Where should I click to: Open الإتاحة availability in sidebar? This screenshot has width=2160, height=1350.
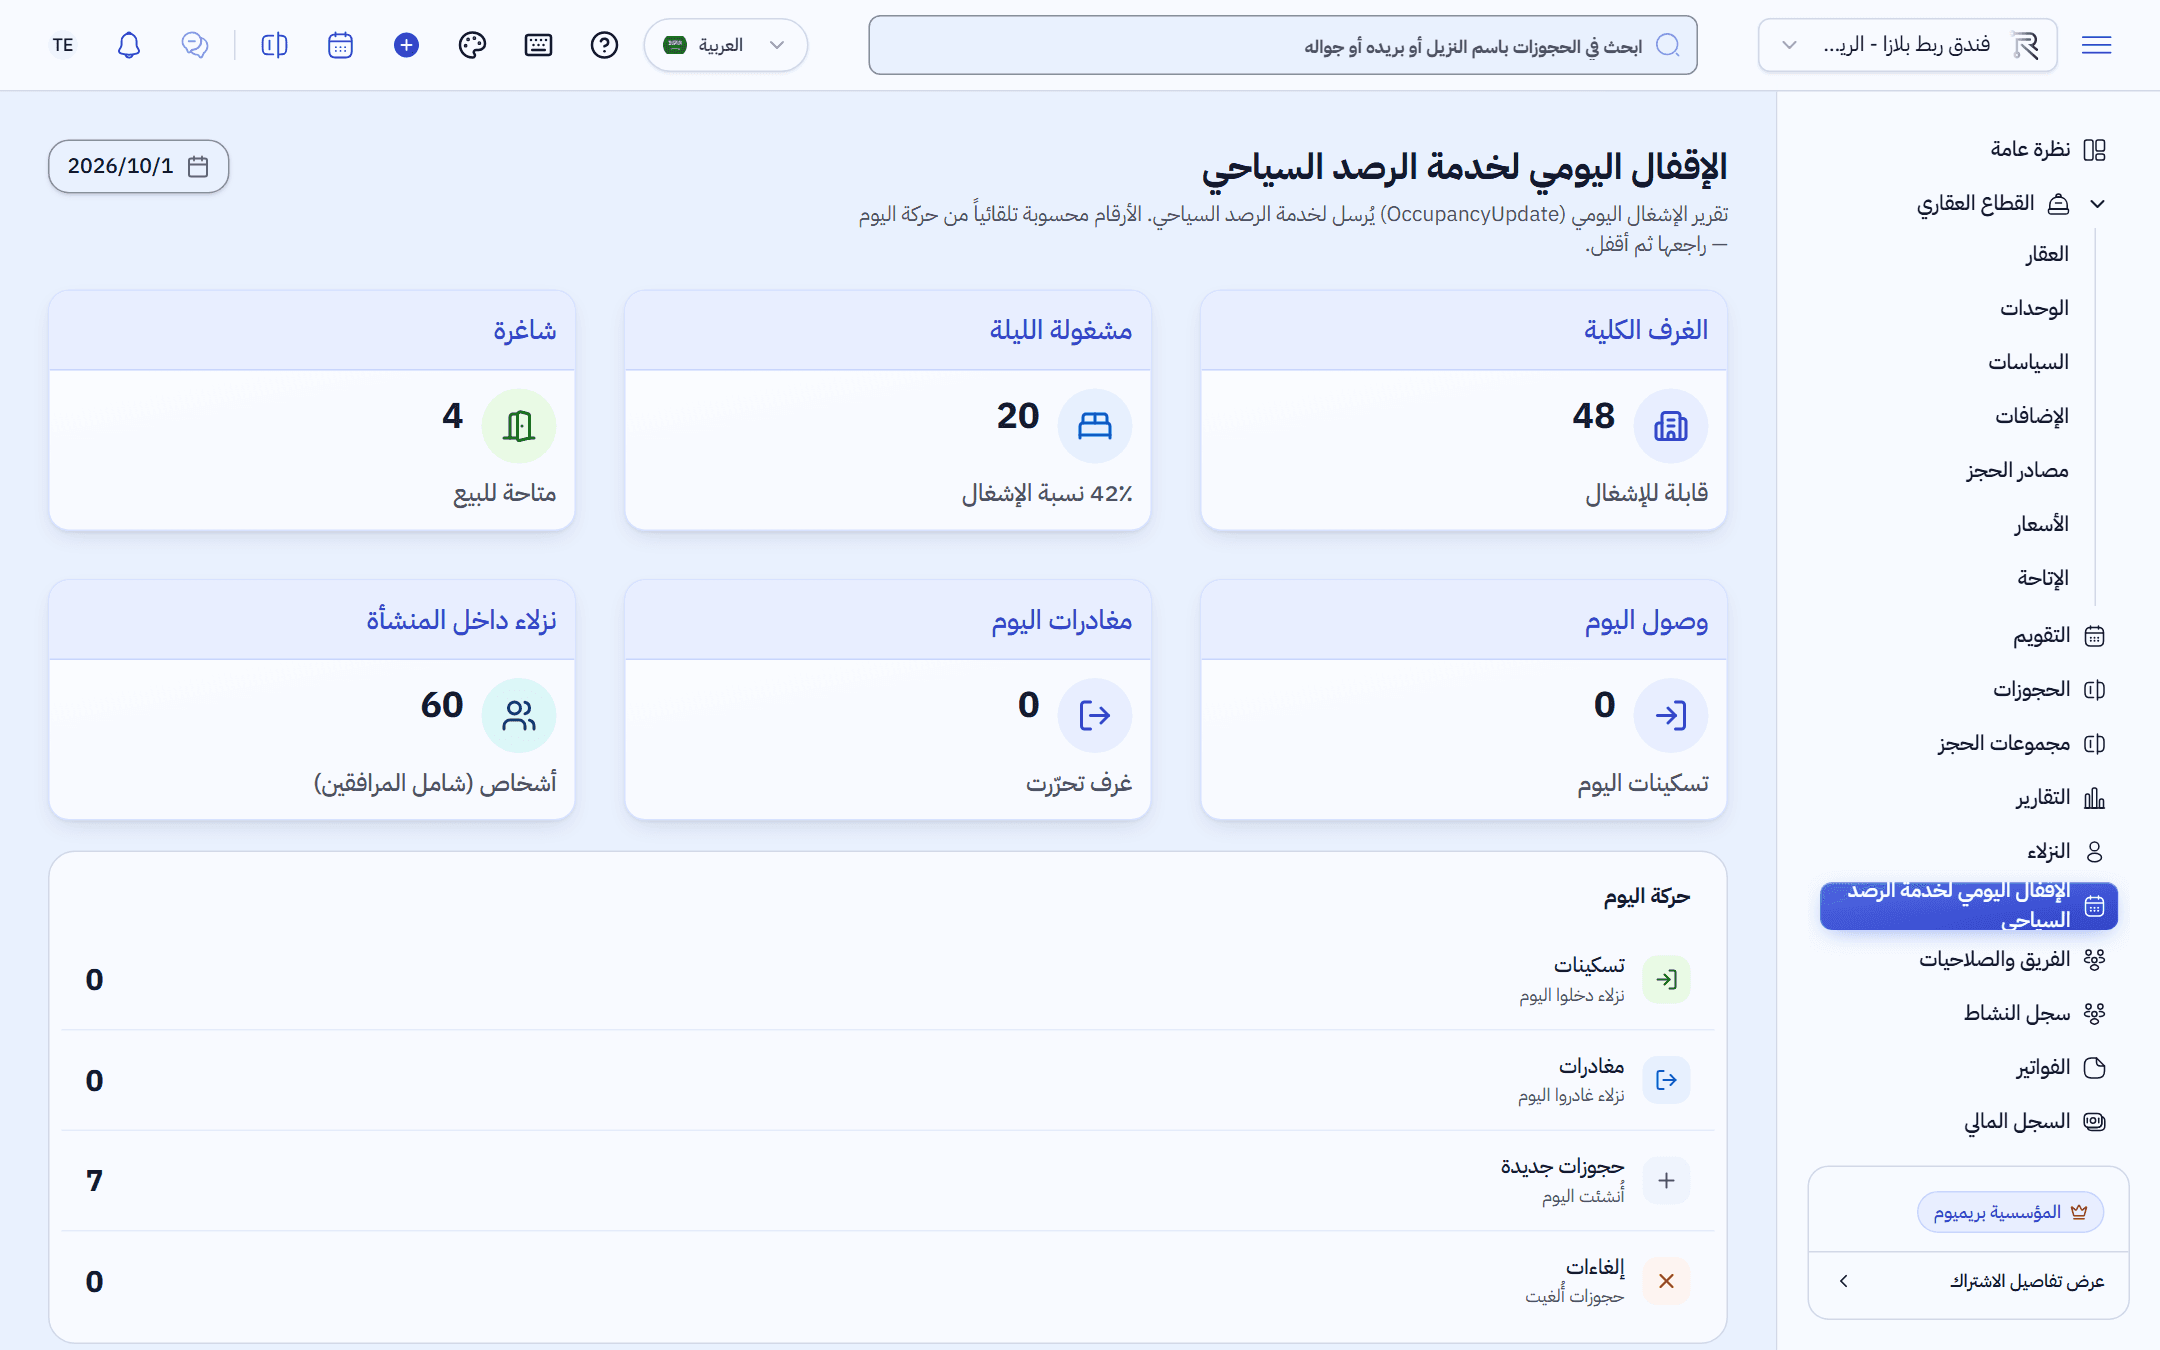tap(2042, 578)
